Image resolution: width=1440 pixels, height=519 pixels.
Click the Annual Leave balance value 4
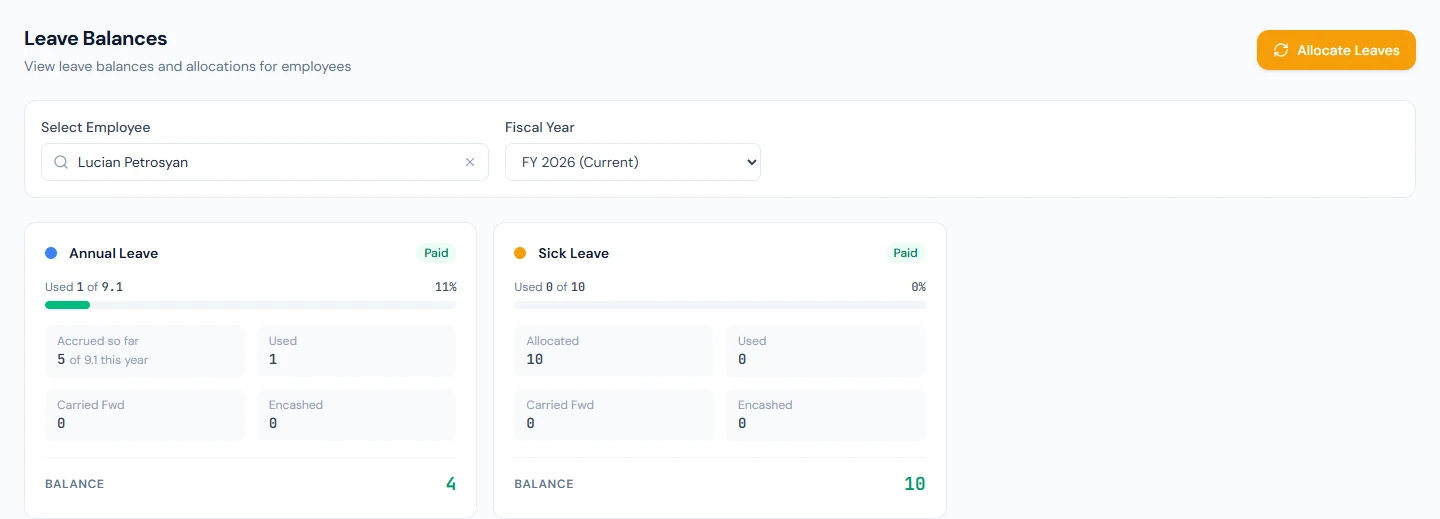(x=451, y=484)
